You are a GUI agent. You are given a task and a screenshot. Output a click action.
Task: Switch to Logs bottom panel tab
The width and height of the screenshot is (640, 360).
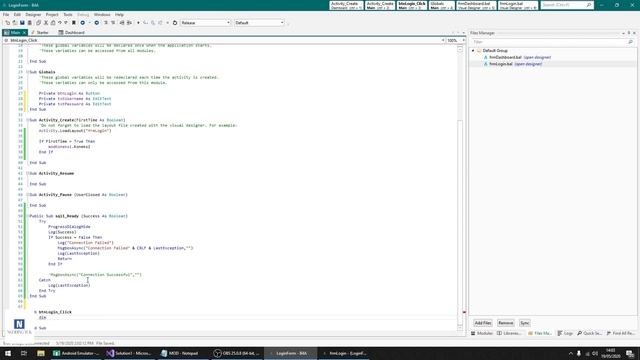(565, 333)
